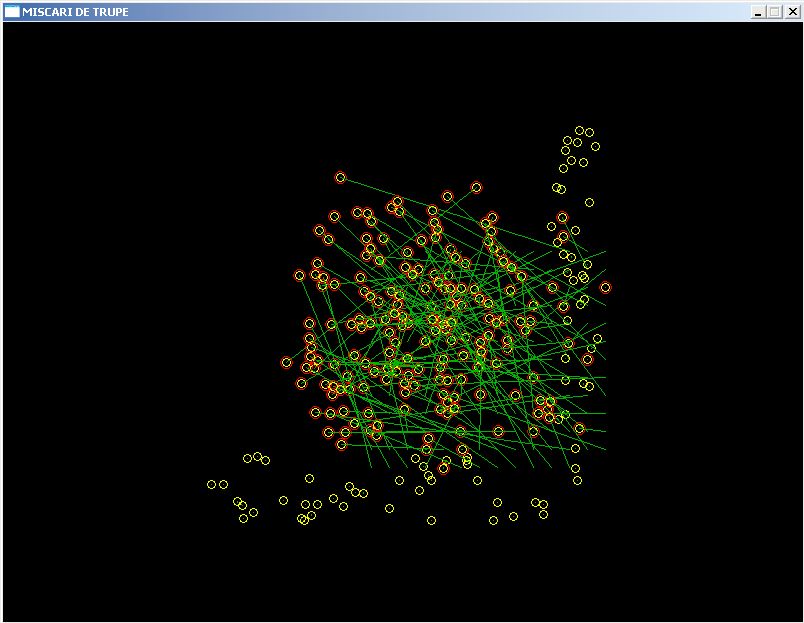Maximize the MISCARI DE TRUPE window
The width and height of the screenshot is (804, 623).
[775, 12]
